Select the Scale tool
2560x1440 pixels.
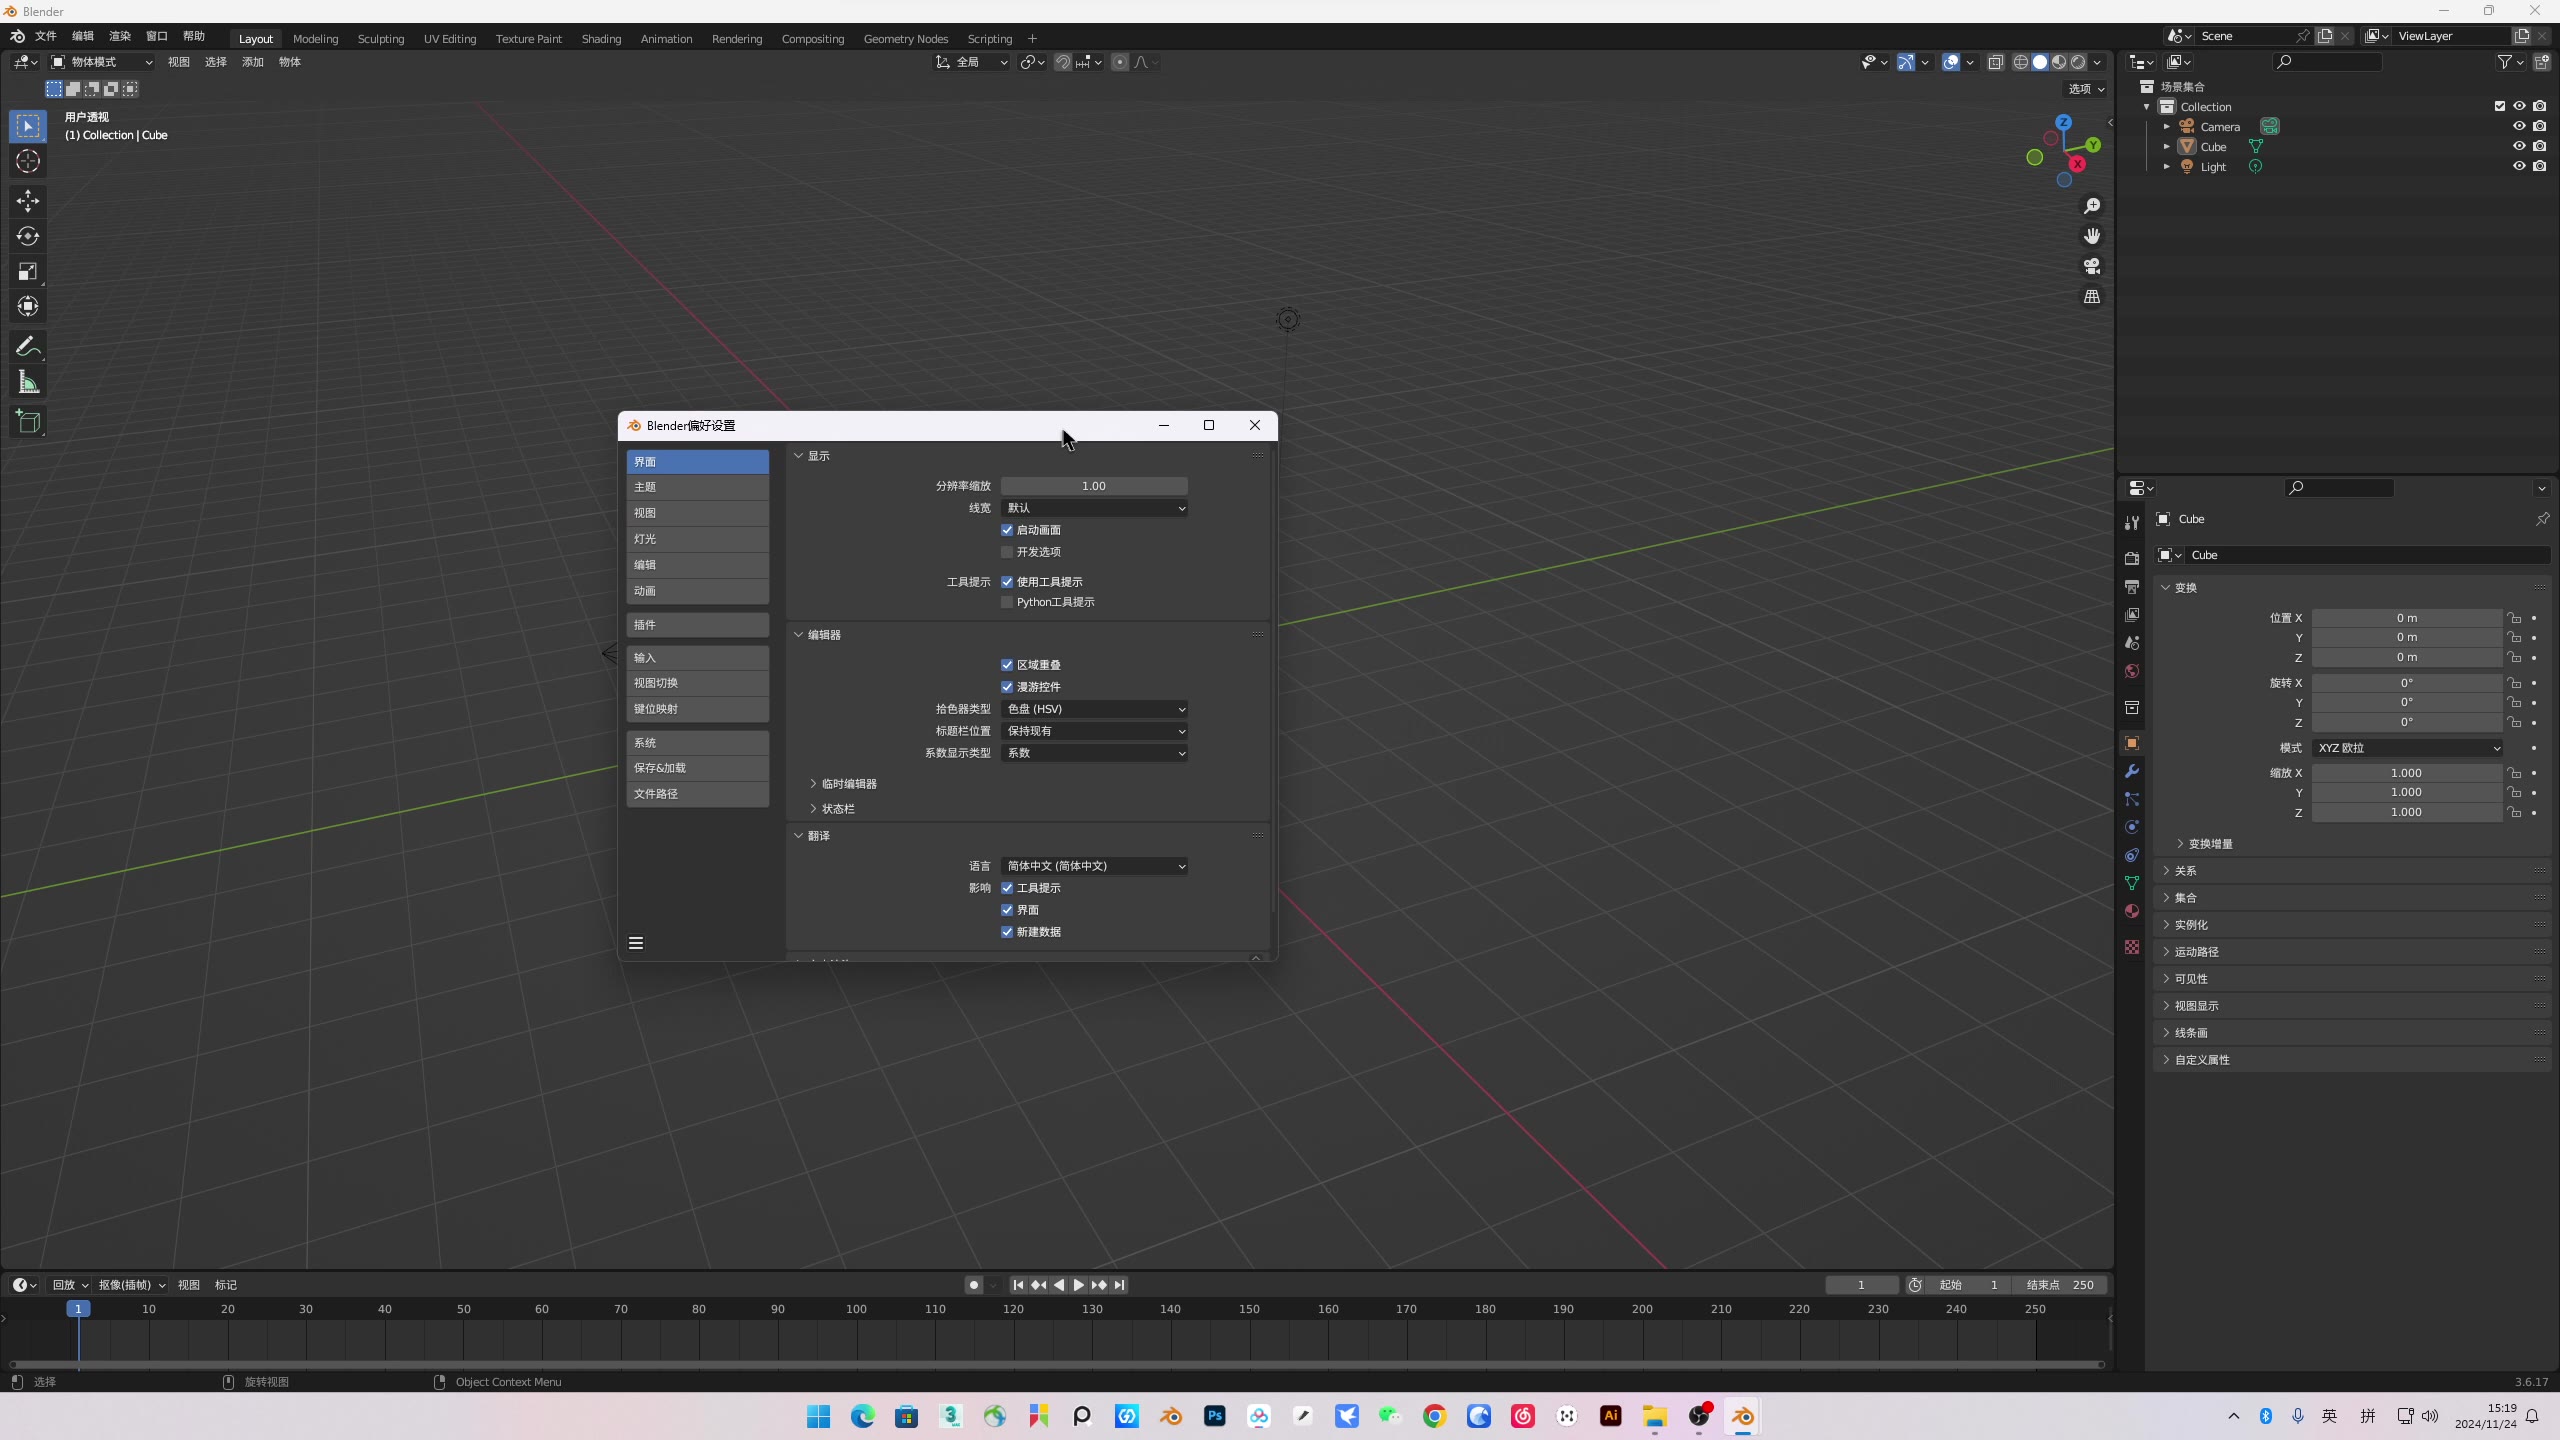click(28, 271)
